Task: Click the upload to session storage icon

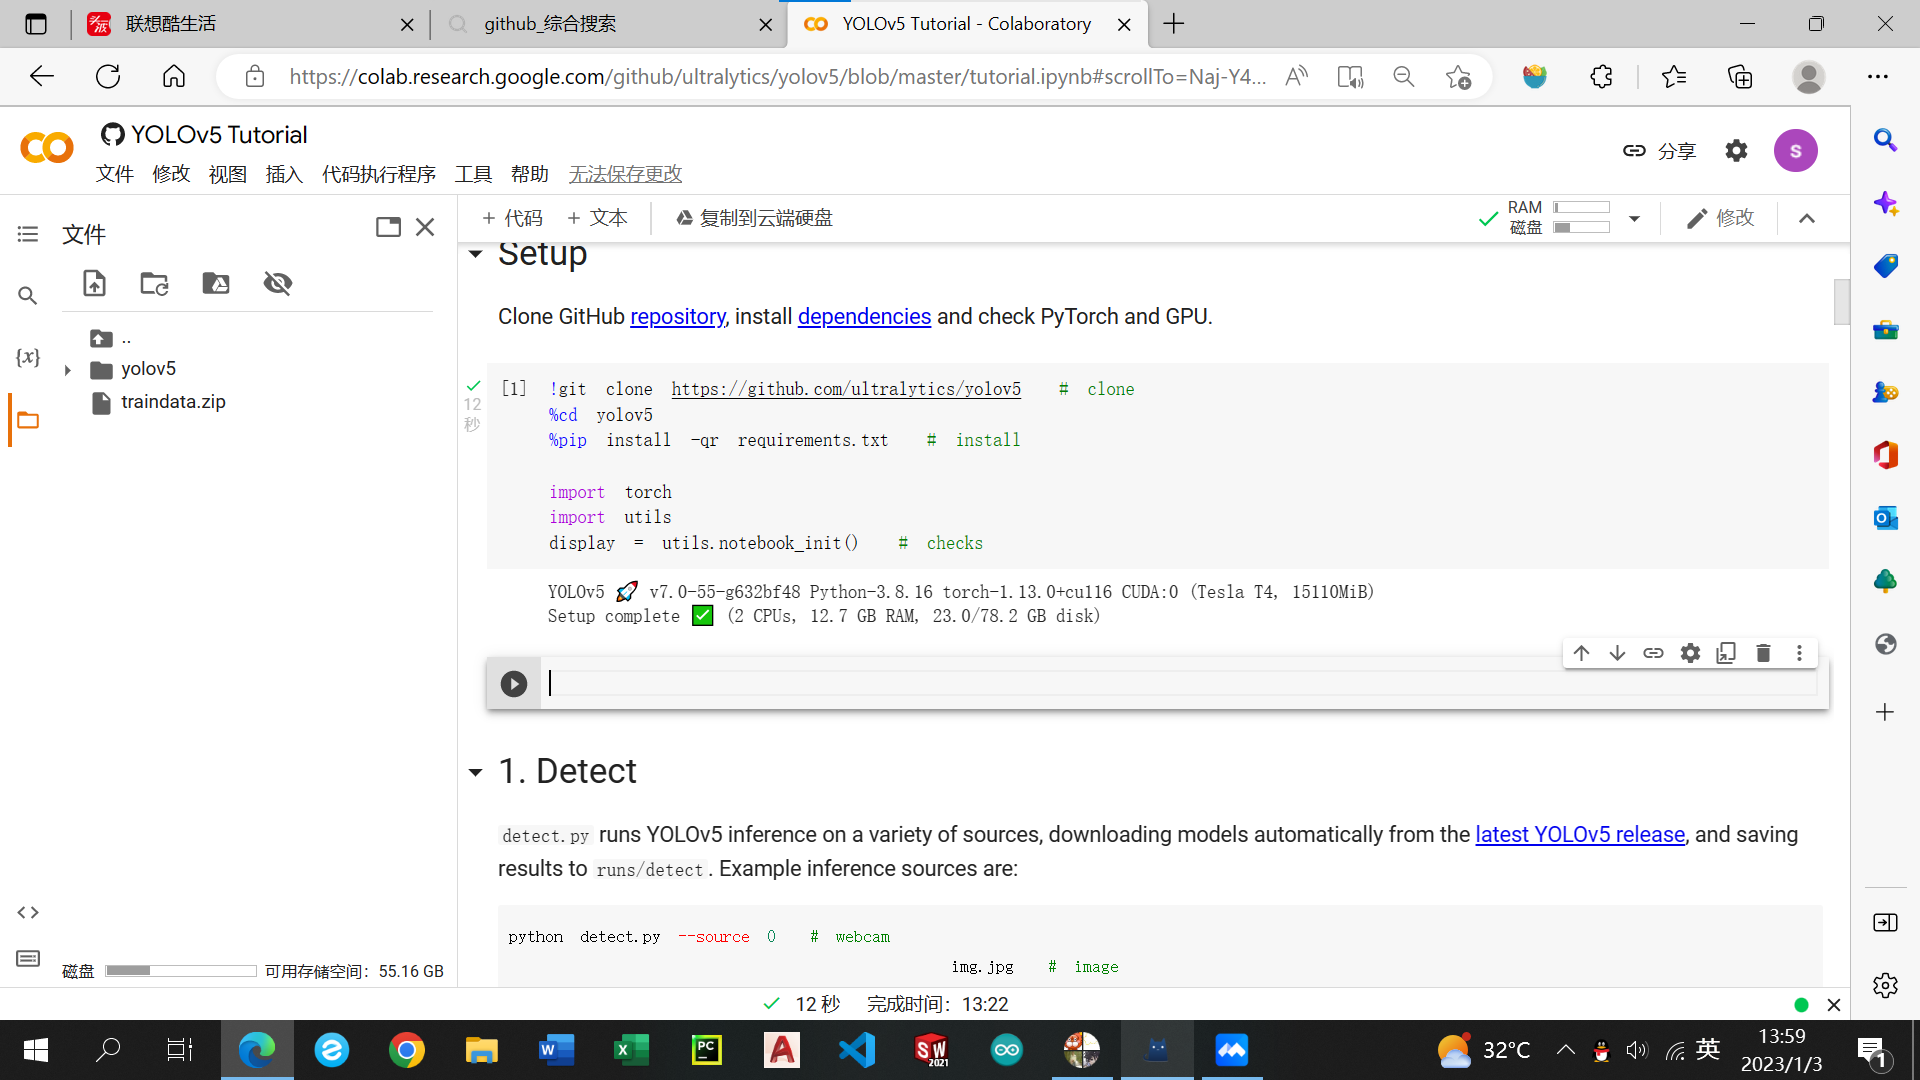Action: (x=94, y=284)
